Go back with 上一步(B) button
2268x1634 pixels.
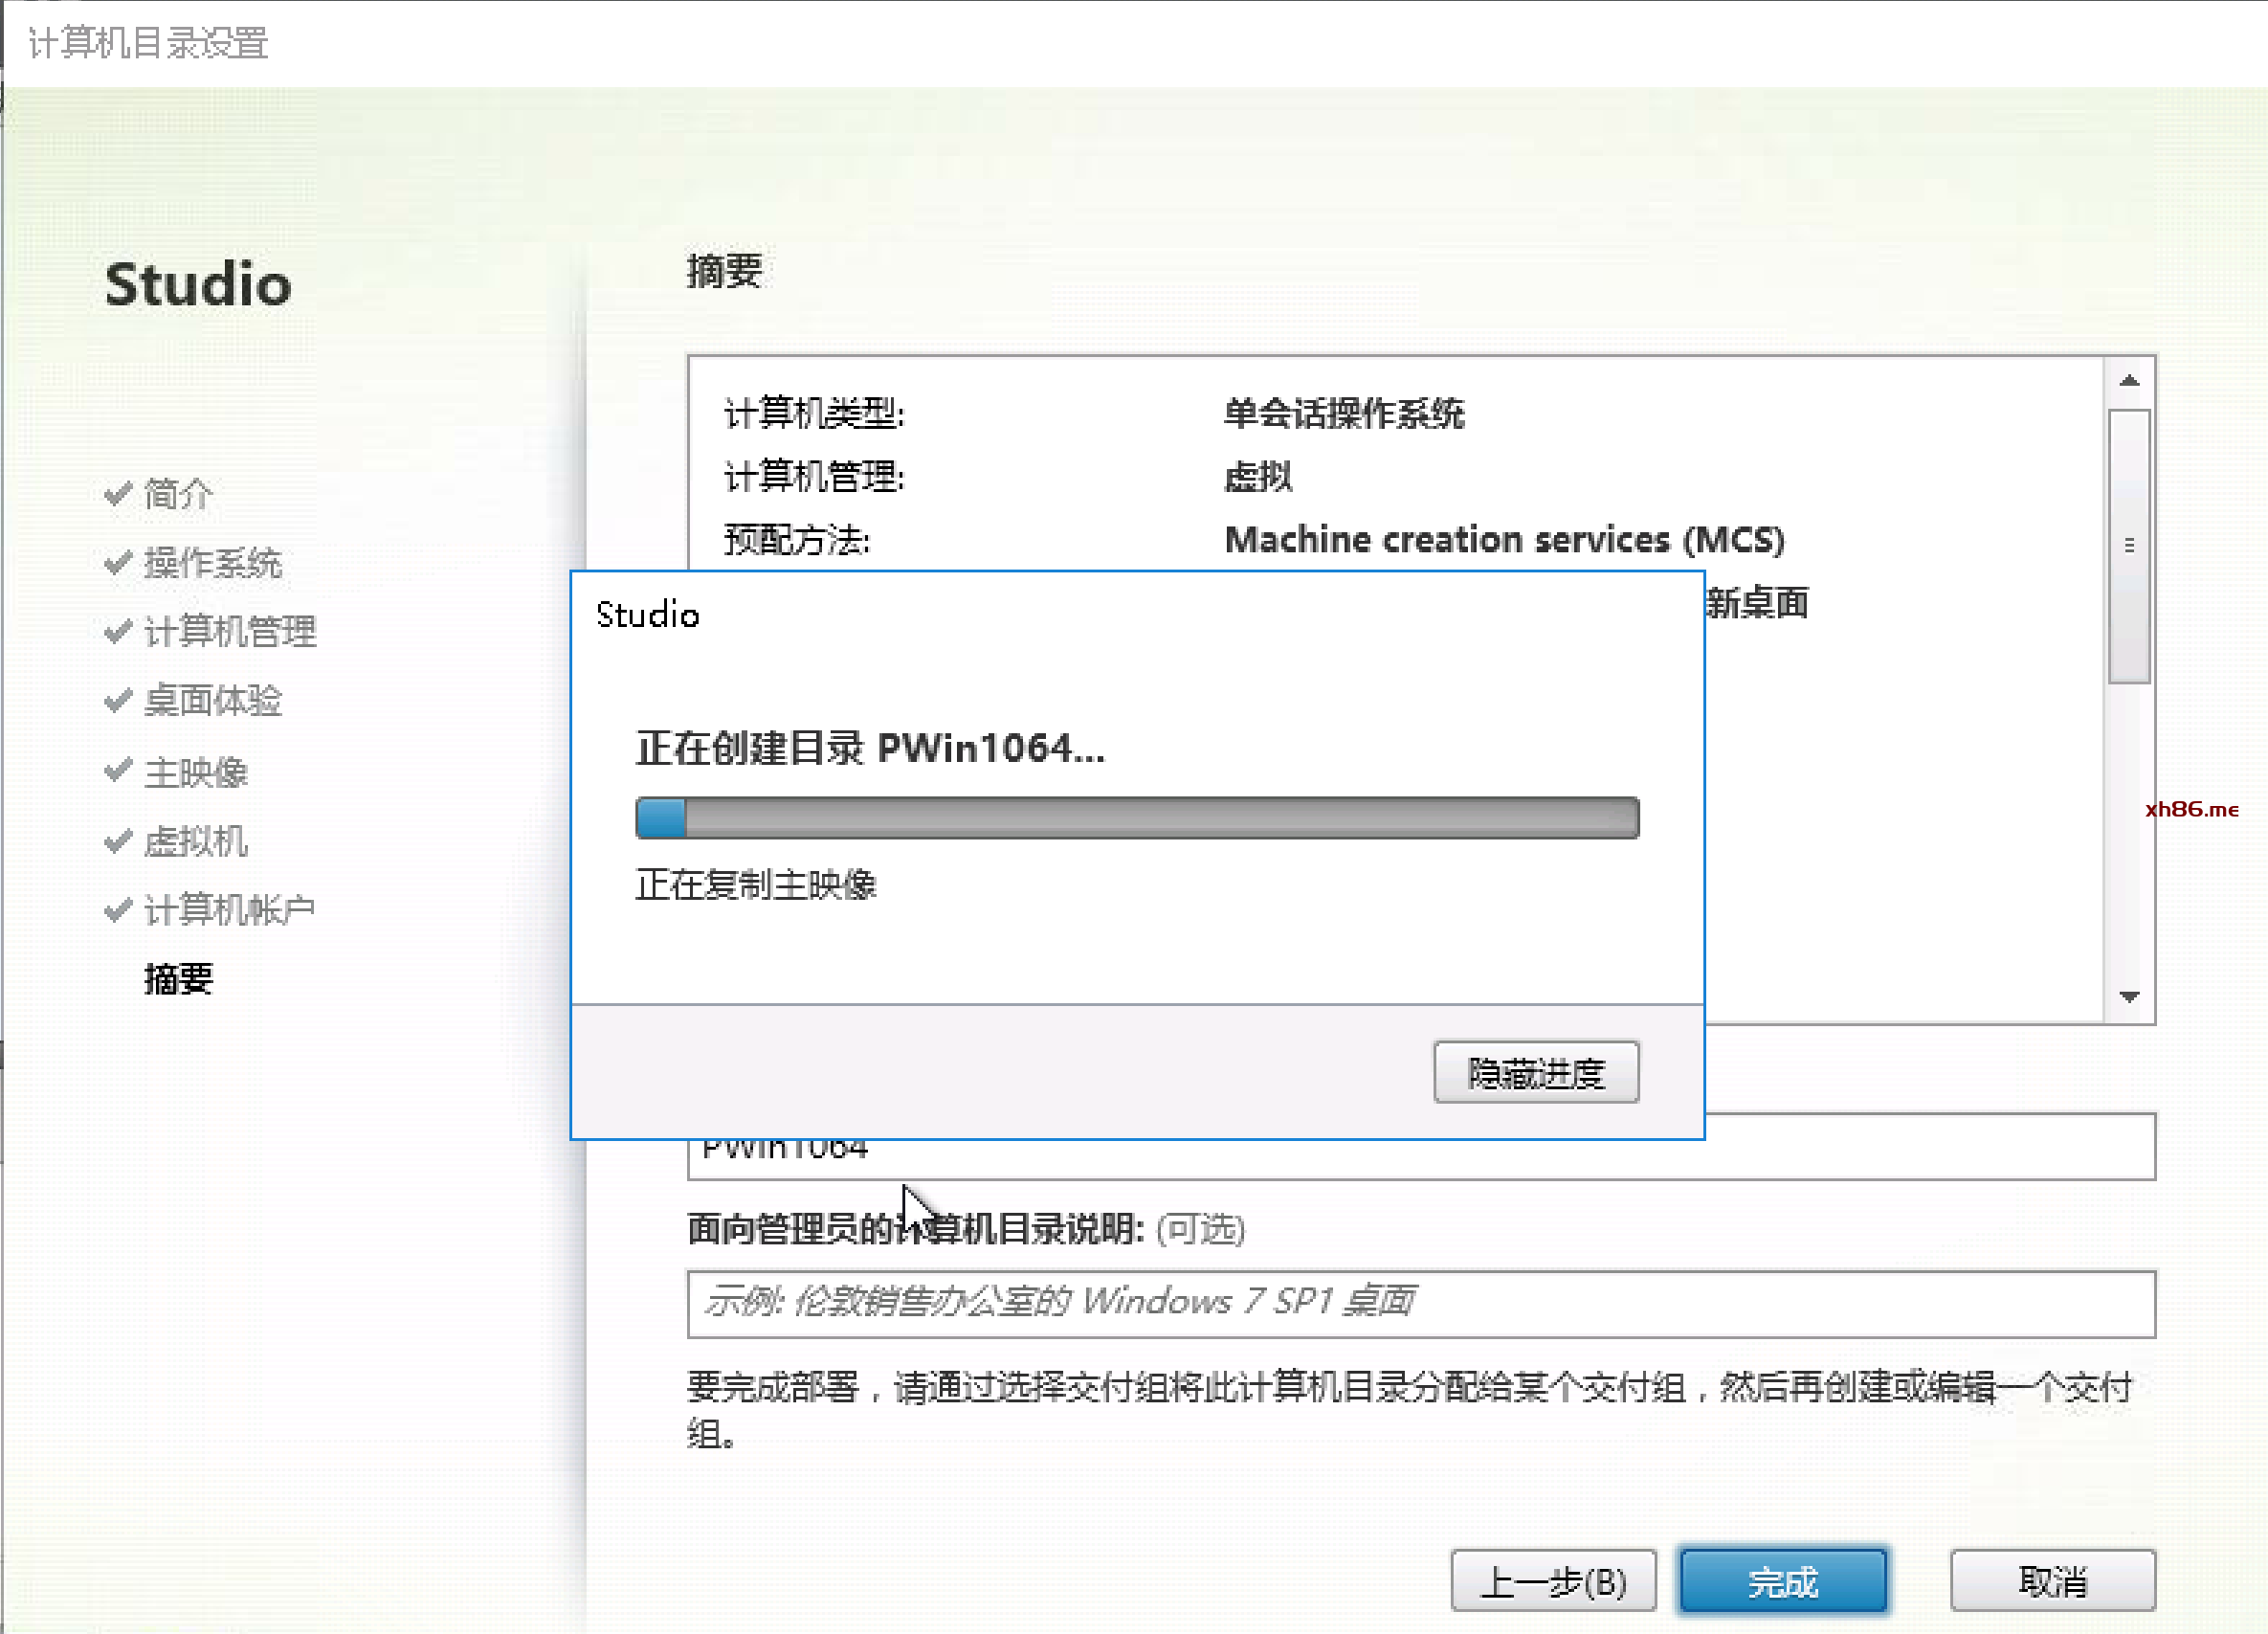coord(1552,1581)
